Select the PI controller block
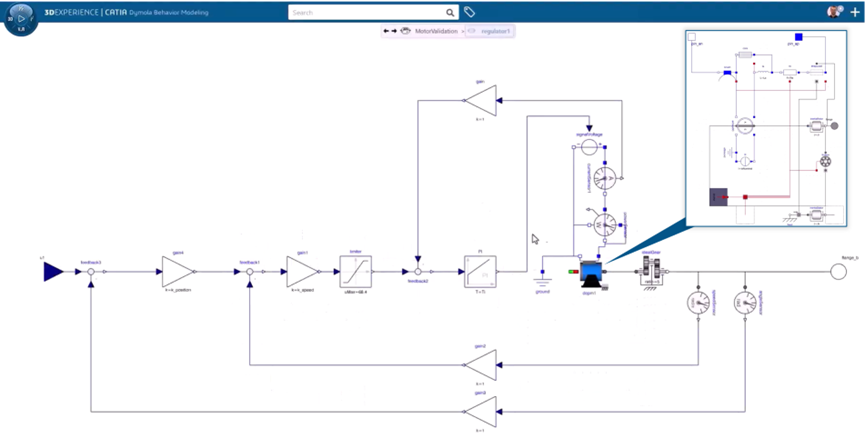 pyautogui.click(x=478, y=270)
